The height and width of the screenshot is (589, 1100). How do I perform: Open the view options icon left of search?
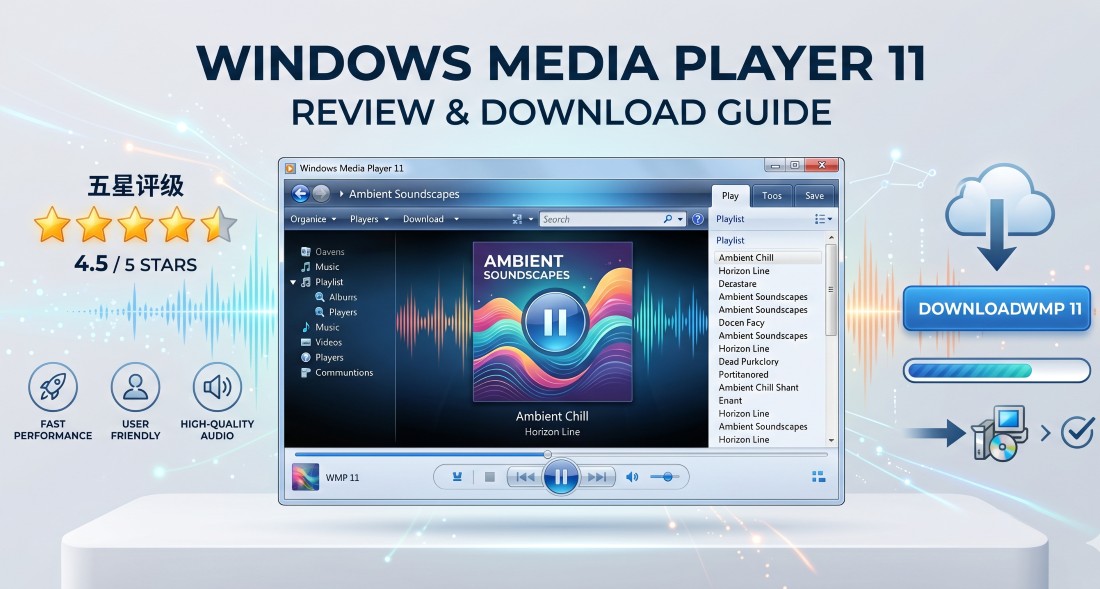[517, 219]
